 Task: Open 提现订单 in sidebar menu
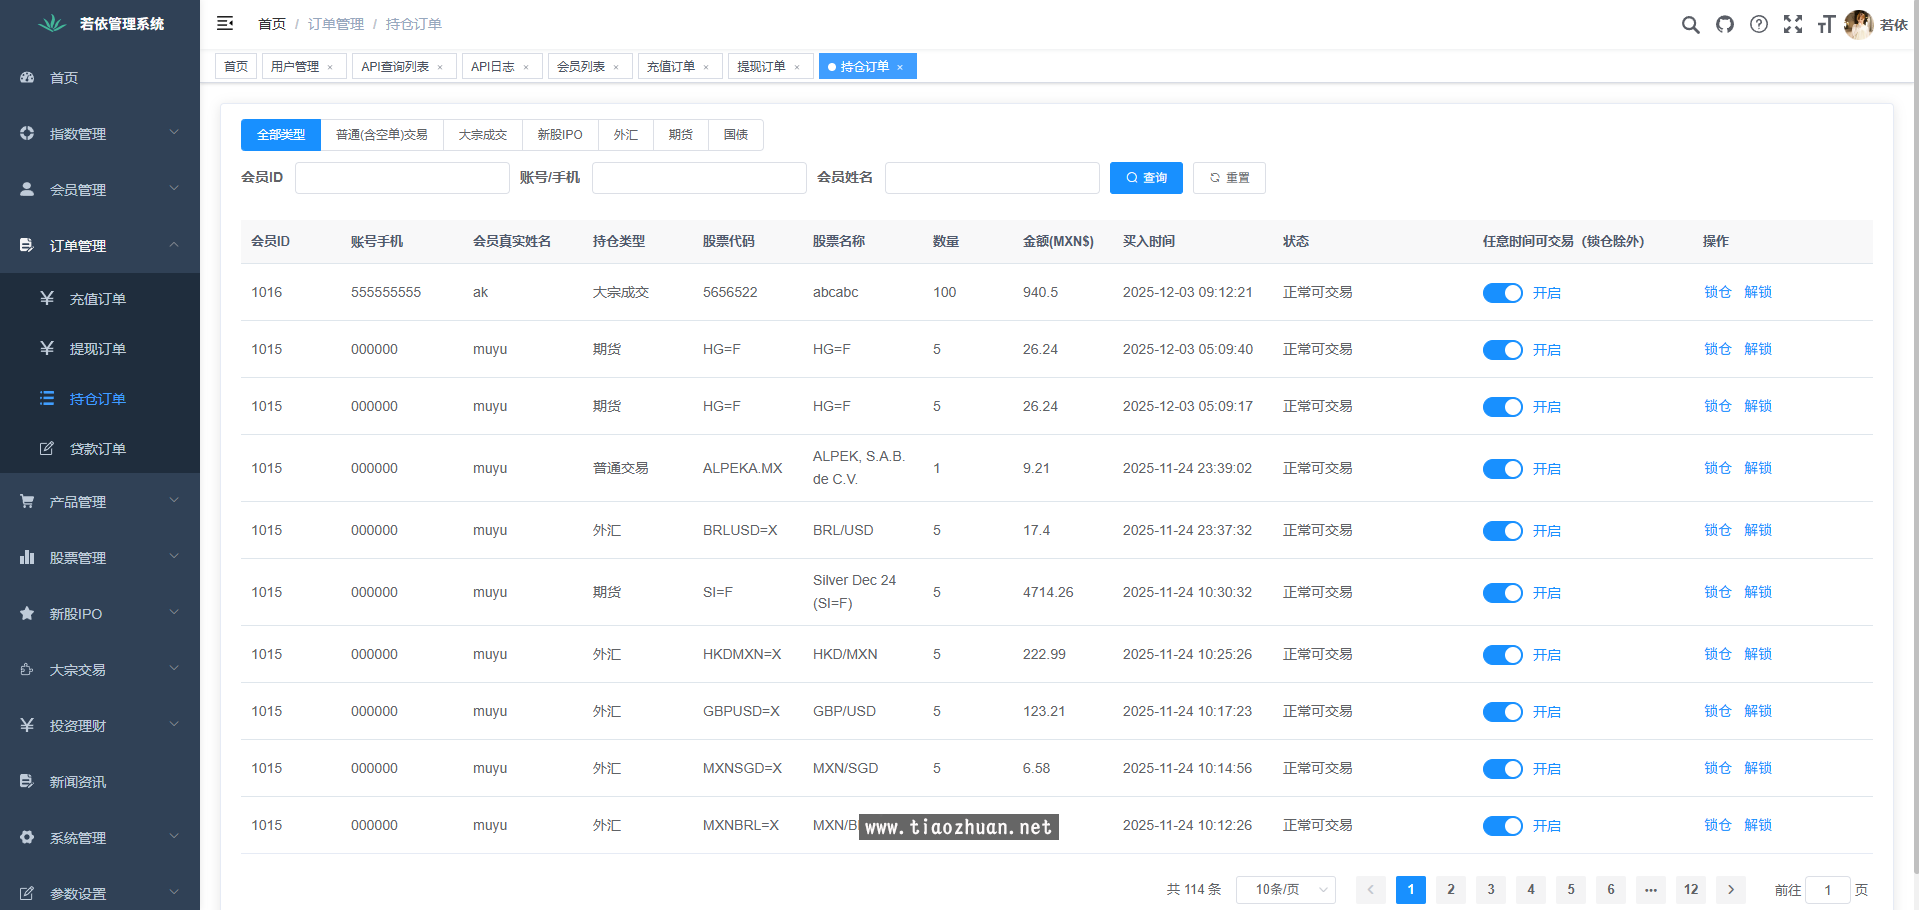point(98,349)
